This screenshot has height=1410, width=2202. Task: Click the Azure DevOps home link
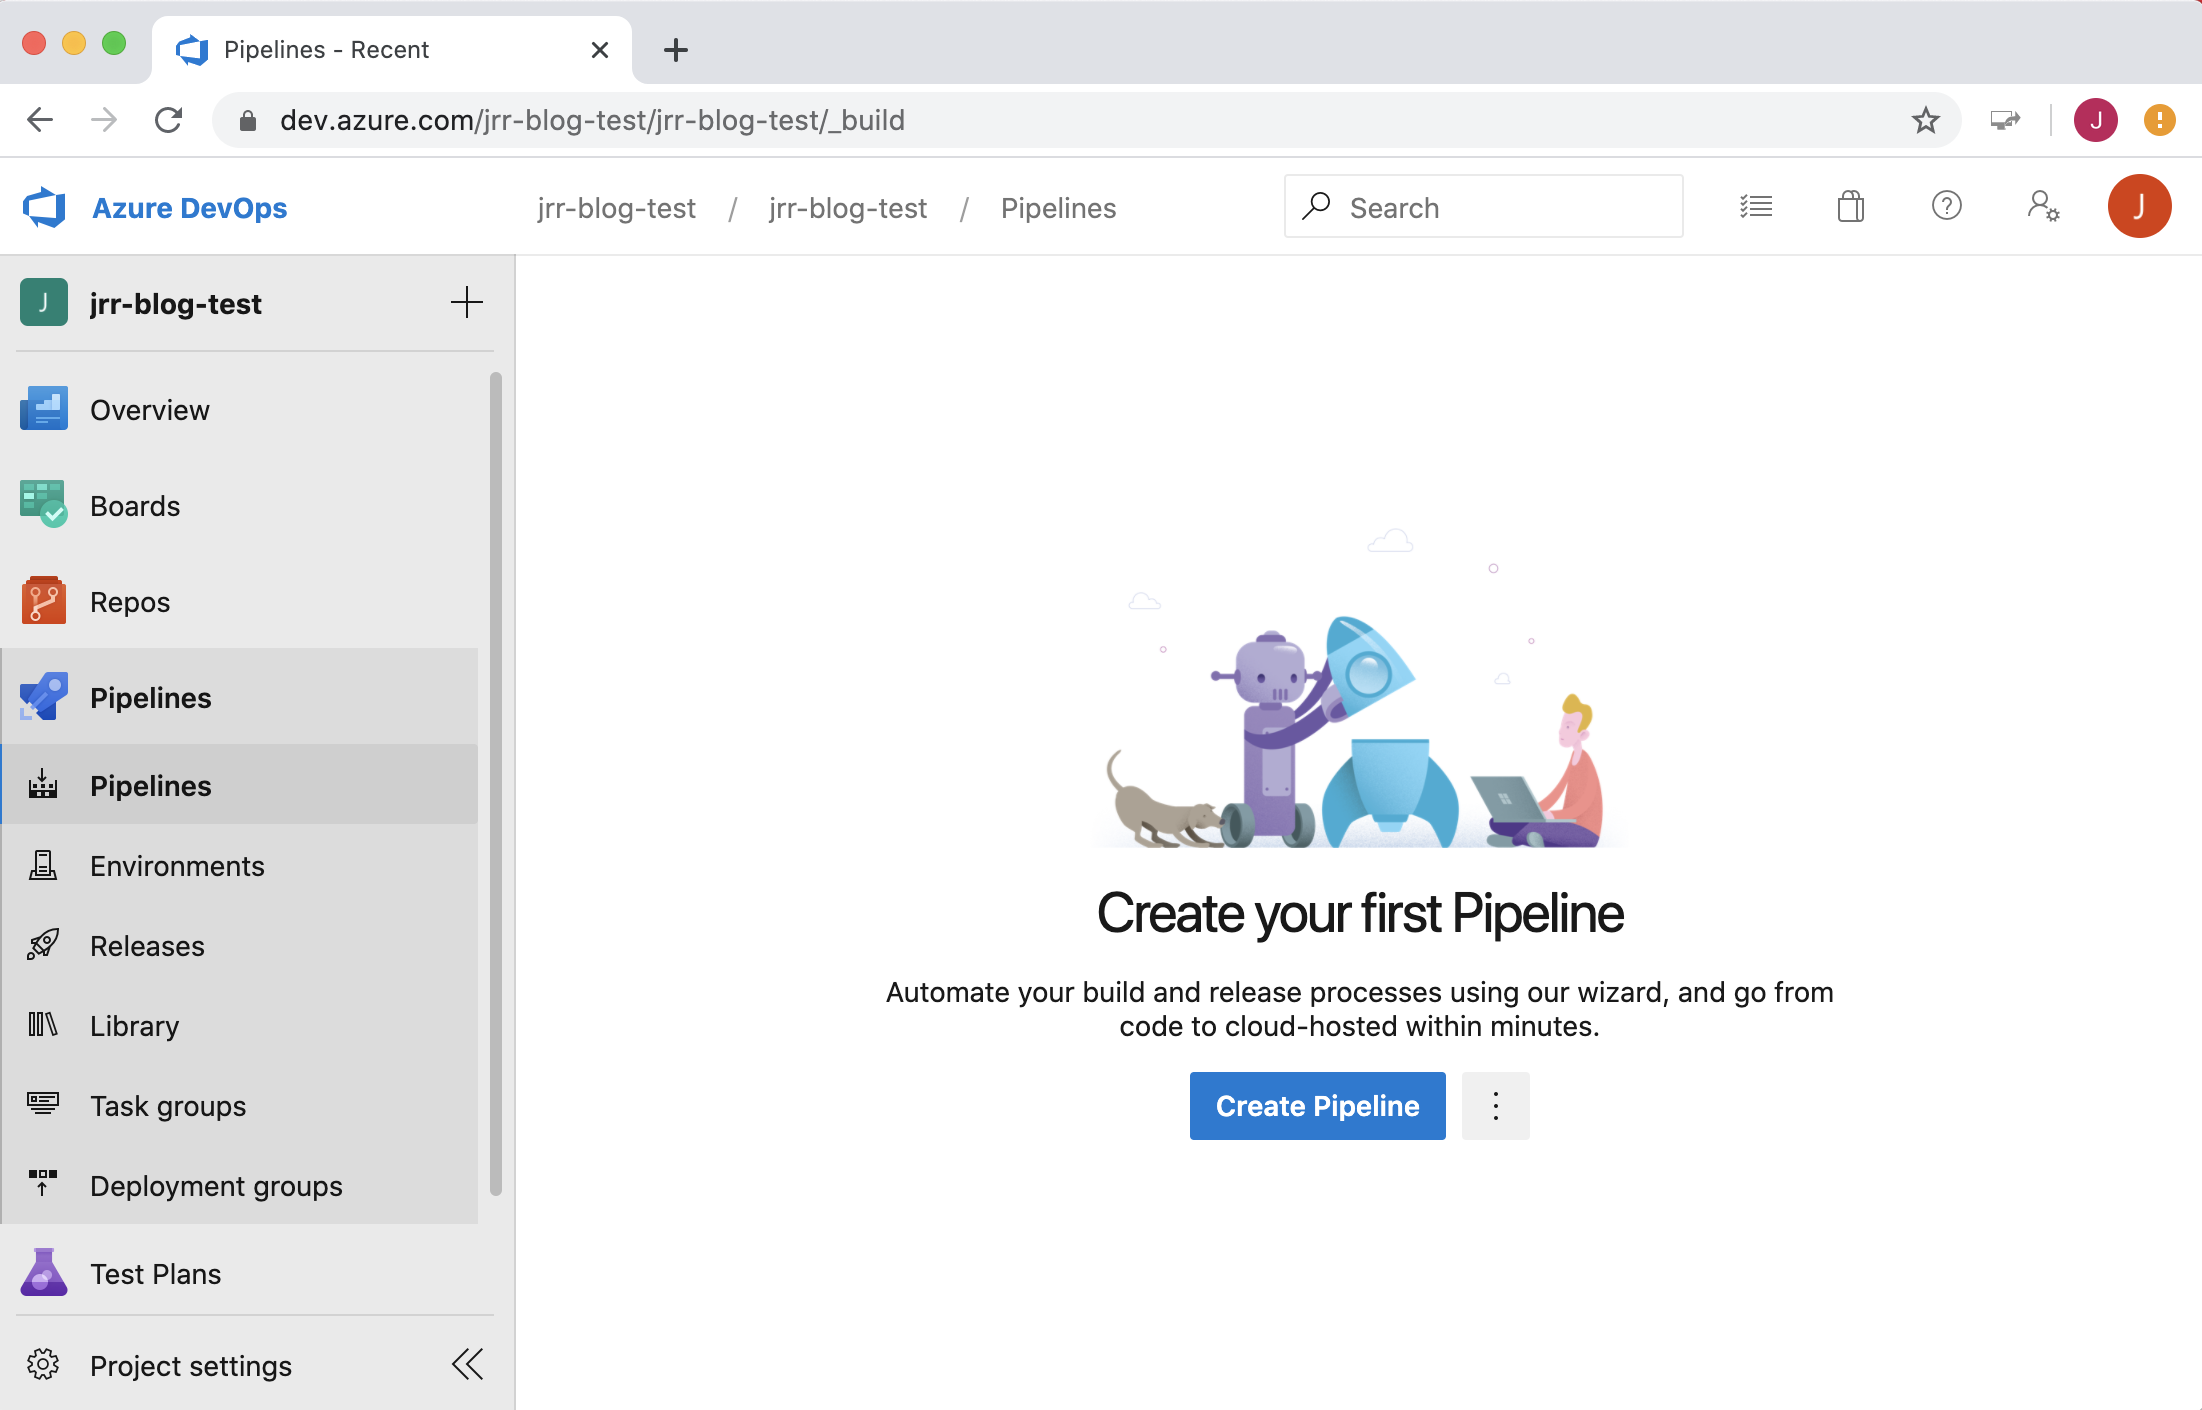[189, 208]
